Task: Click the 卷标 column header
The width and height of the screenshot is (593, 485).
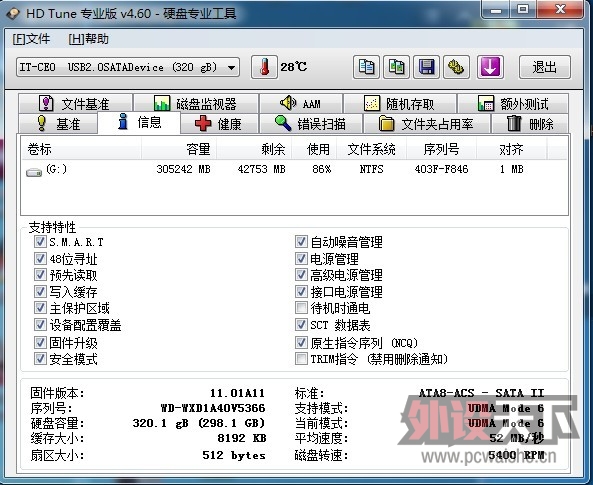Action: [x=81, y=149]
